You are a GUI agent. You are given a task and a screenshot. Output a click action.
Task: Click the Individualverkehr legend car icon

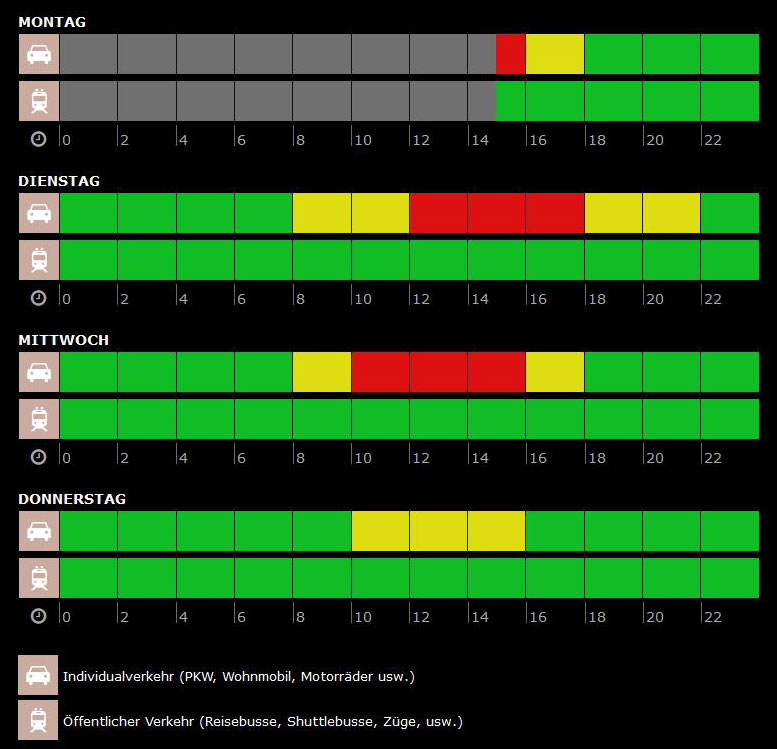point(39,676)
